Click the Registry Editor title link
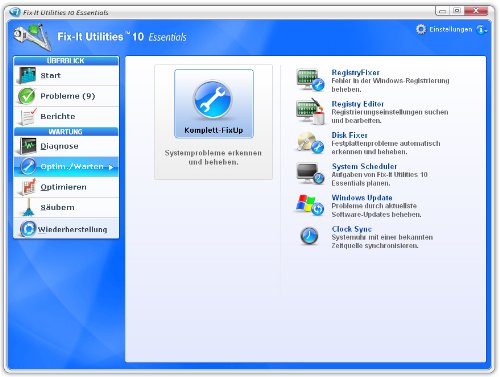 pyautogui.click(x=357, y=104)
